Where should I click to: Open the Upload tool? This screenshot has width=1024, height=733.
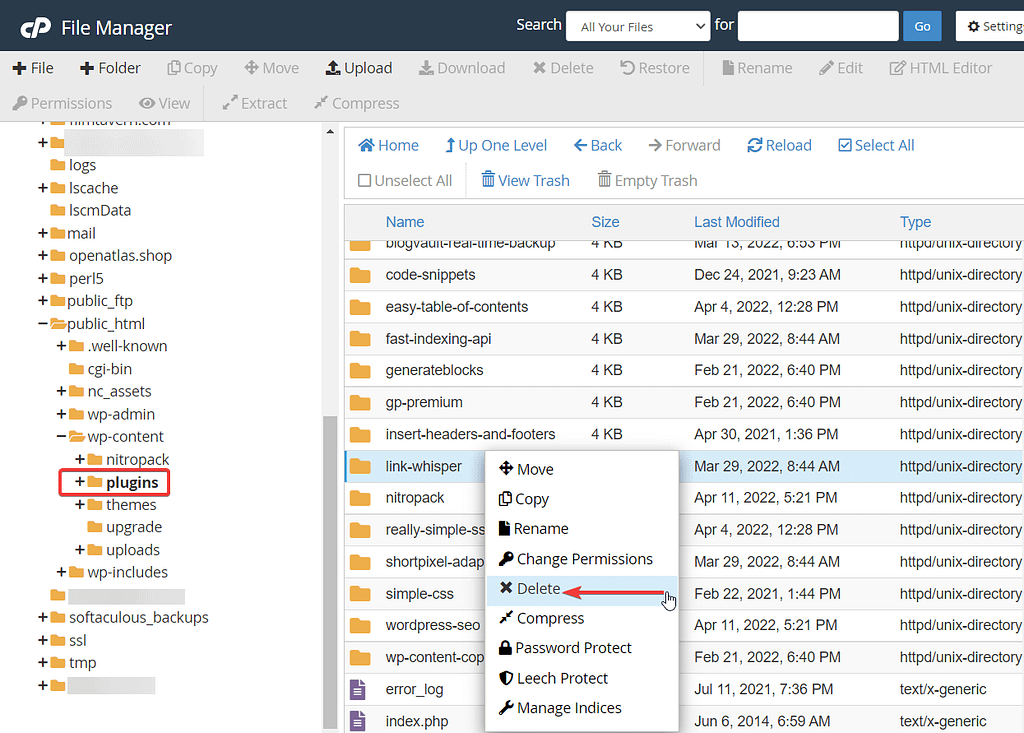pyautogui.click(x=358, y=67)
